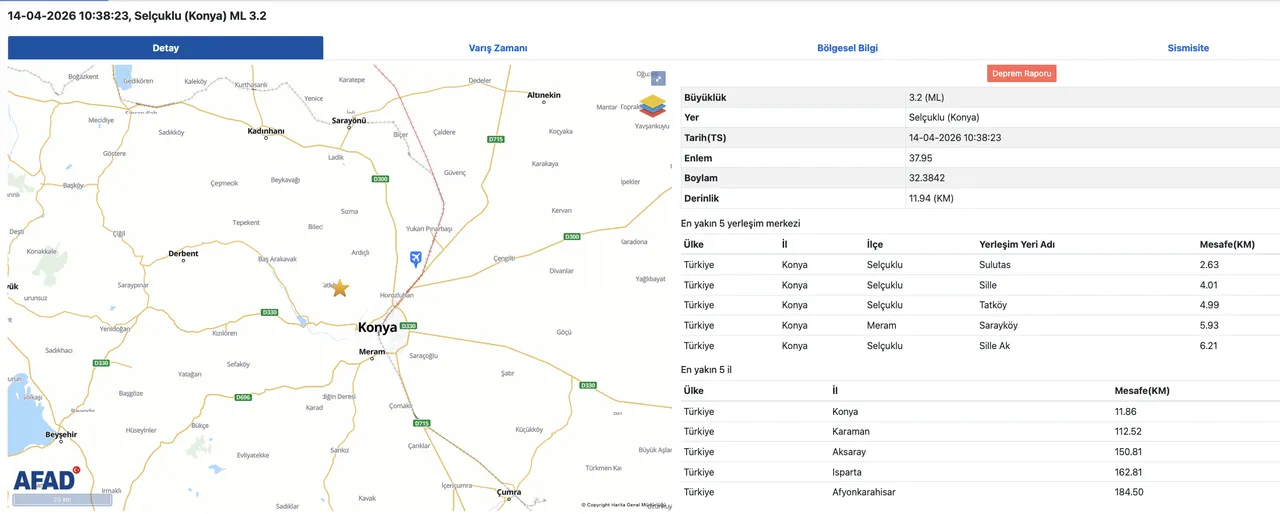This screenshot has height=514, width=1280.
Task: Click the Konya city label on map
Action: pyautogui.click(x=377, y=327)
